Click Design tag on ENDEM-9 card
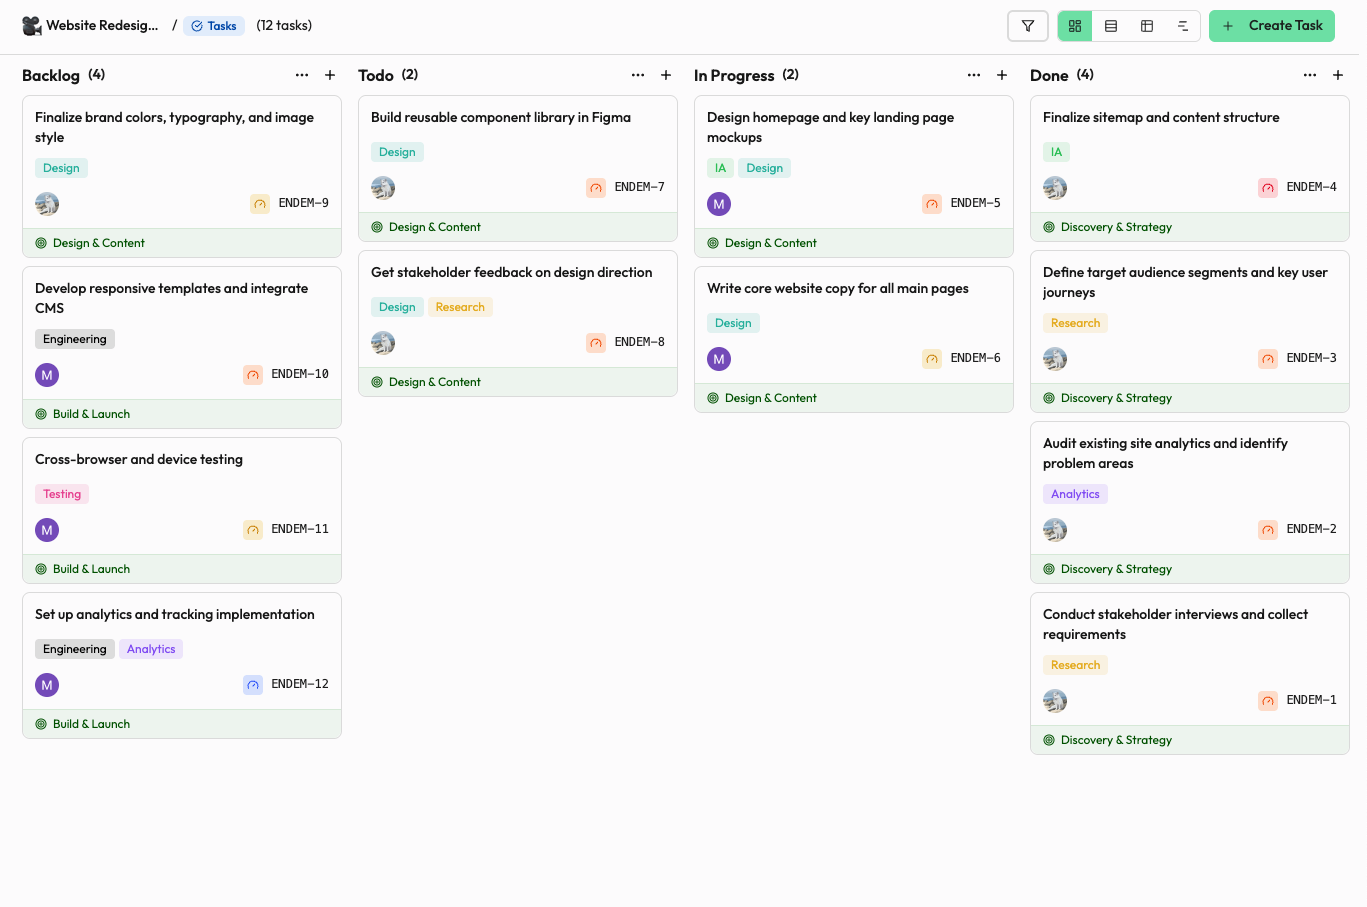The height and width of the screenshot is (907, 1367). (x=61, y=168)
